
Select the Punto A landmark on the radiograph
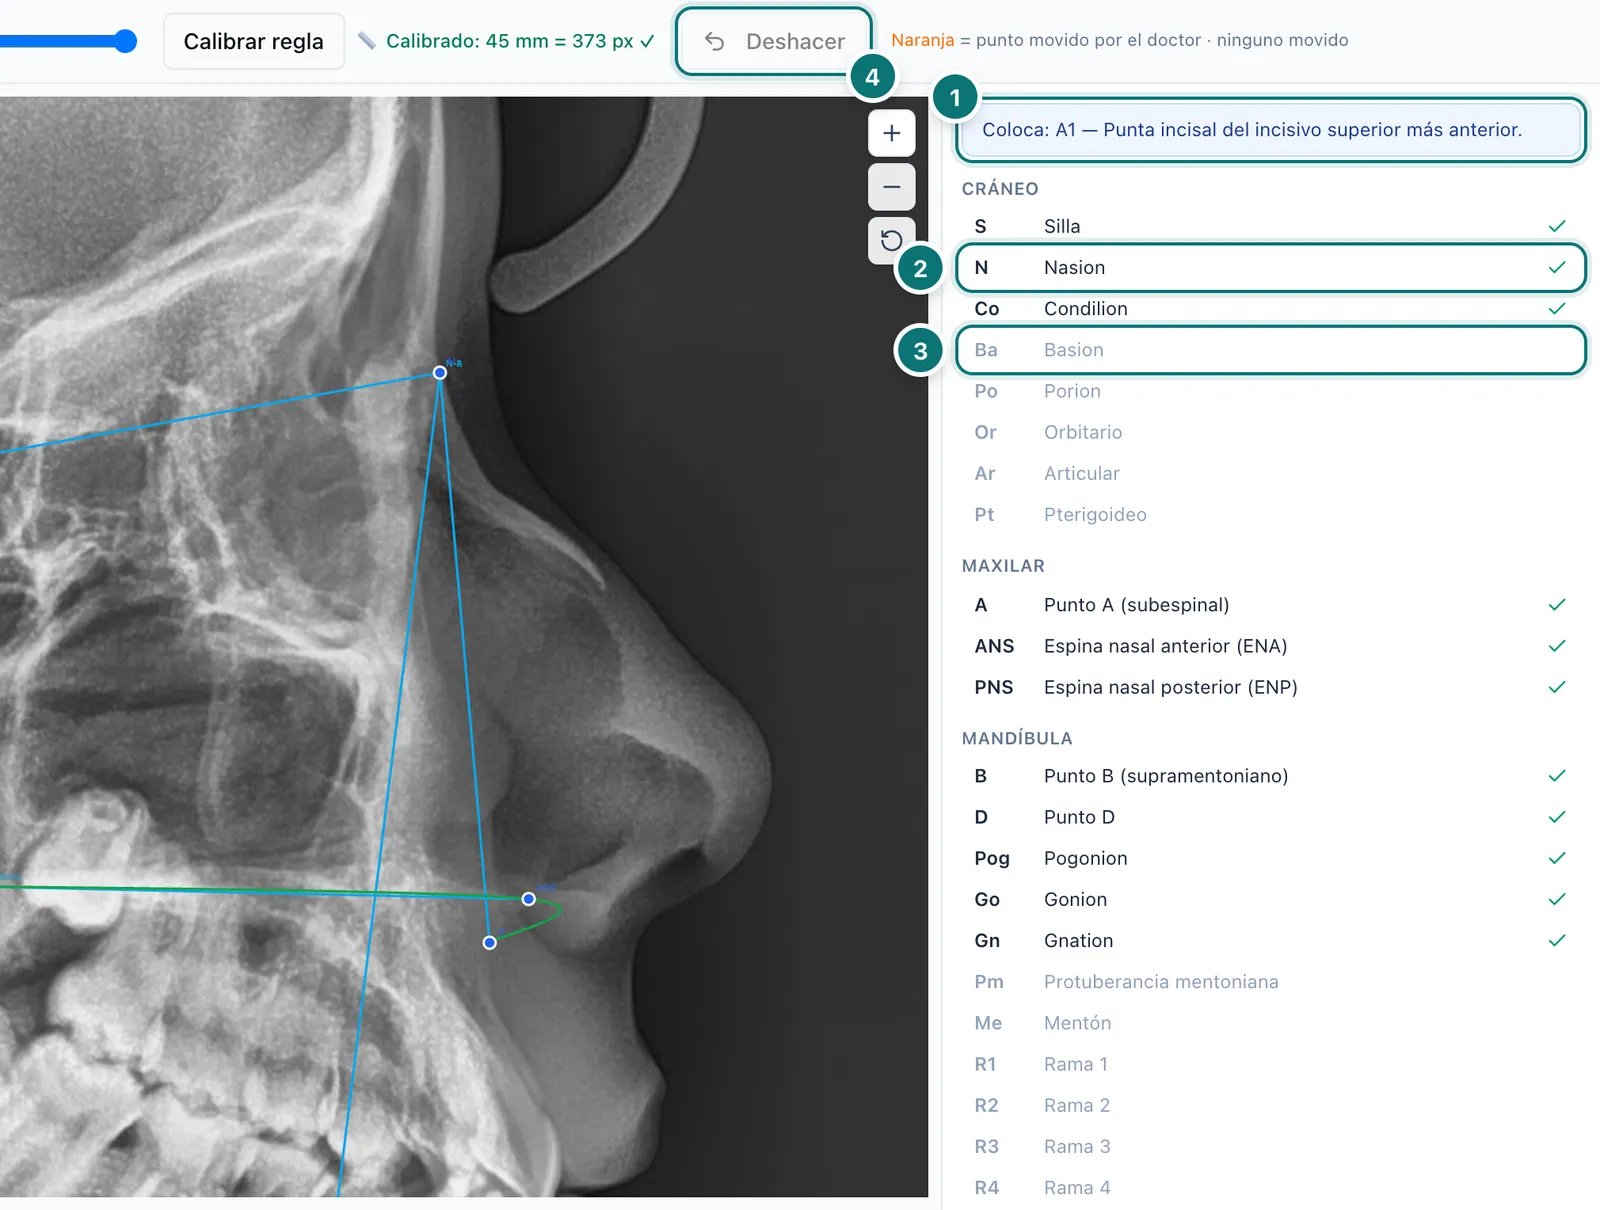pyautogui.click(x=490, y=942)
